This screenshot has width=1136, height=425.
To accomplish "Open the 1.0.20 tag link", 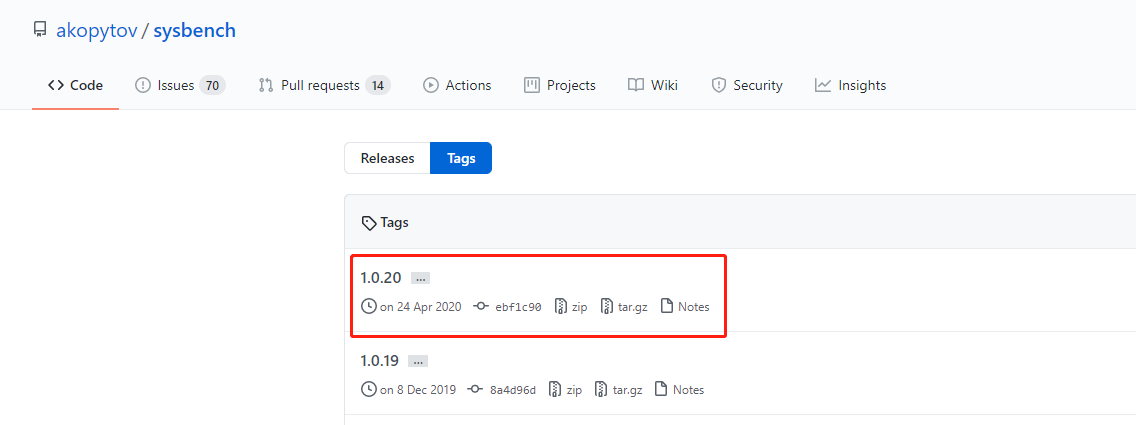I will 381,278.
